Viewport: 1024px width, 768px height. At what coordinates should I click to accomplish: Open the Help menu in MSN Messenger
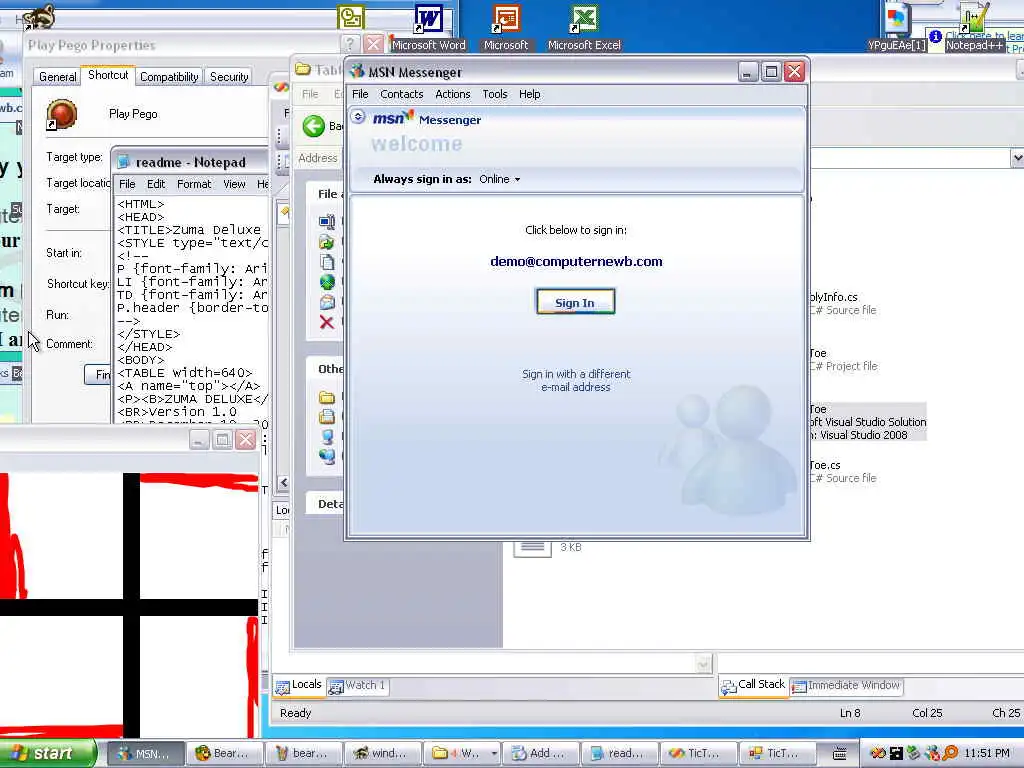530,94
